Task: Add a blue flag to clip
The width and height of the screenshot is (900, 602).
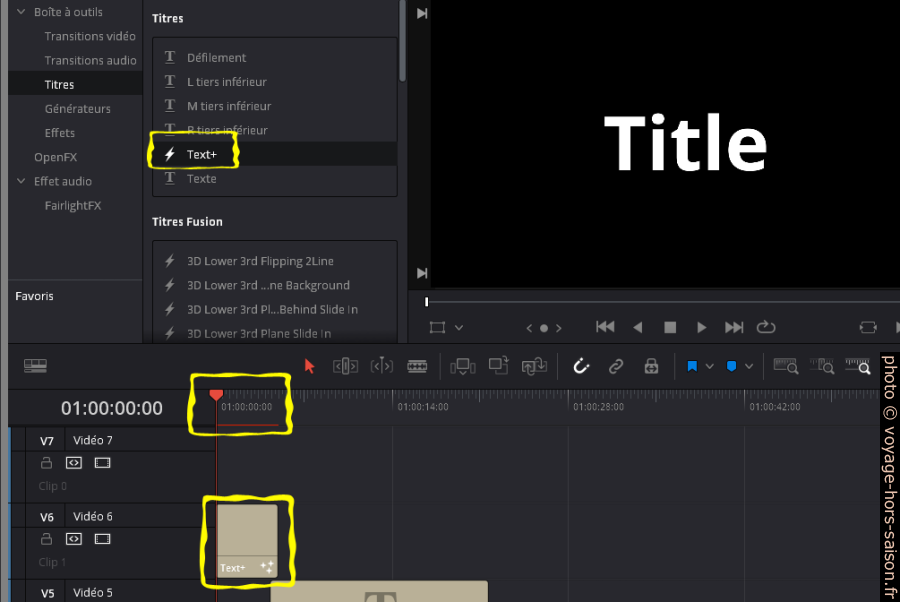Action: pos(692,366)
